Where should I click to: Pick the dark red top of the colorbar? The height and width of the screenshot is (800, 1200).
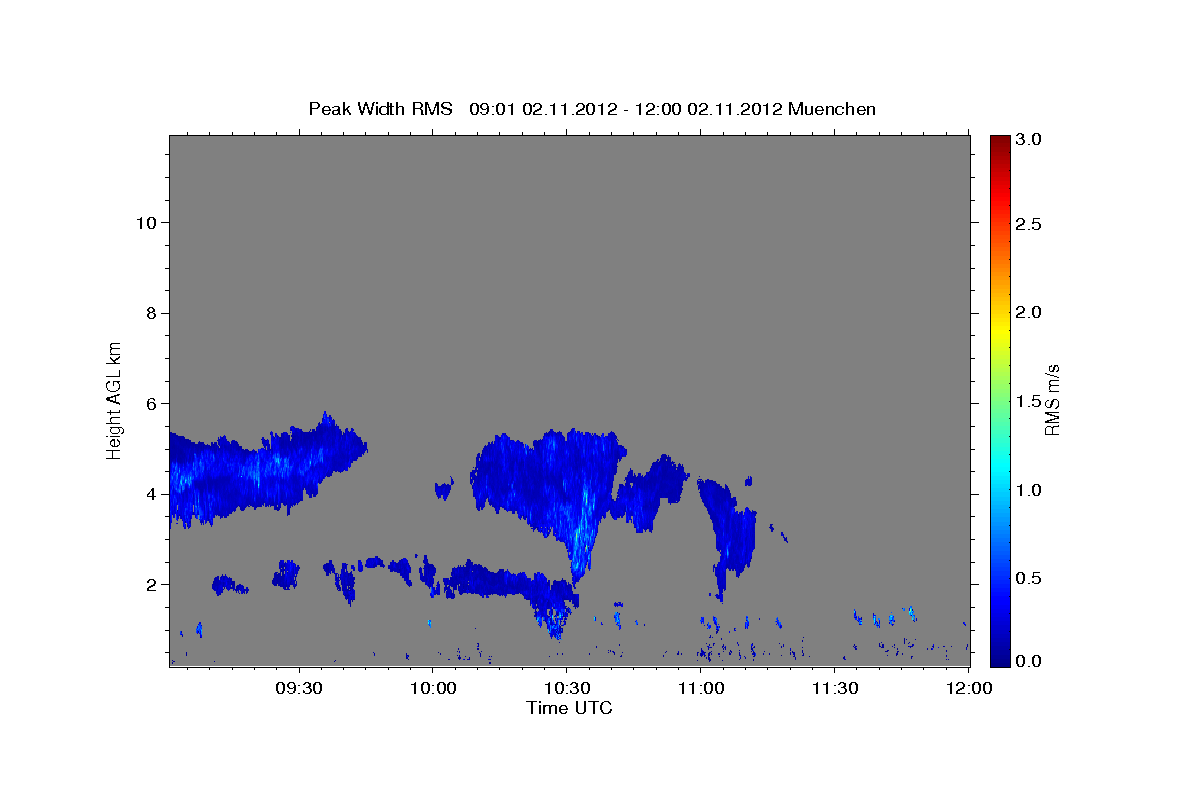coord(999,141)
